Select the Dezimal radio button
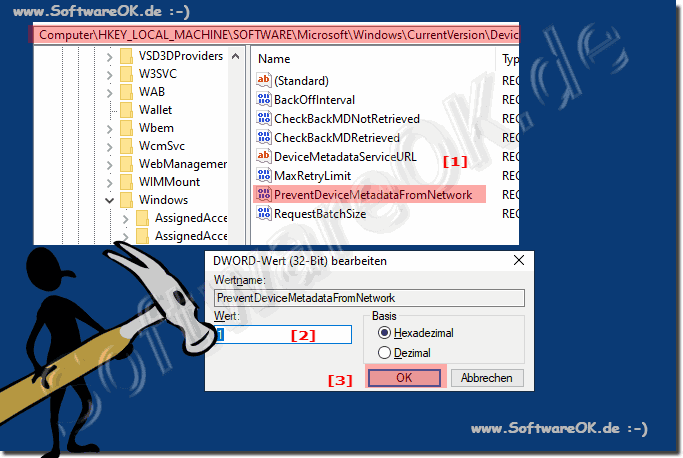The height and width of the screenshot is (458, 683). (x=384, y=353)
